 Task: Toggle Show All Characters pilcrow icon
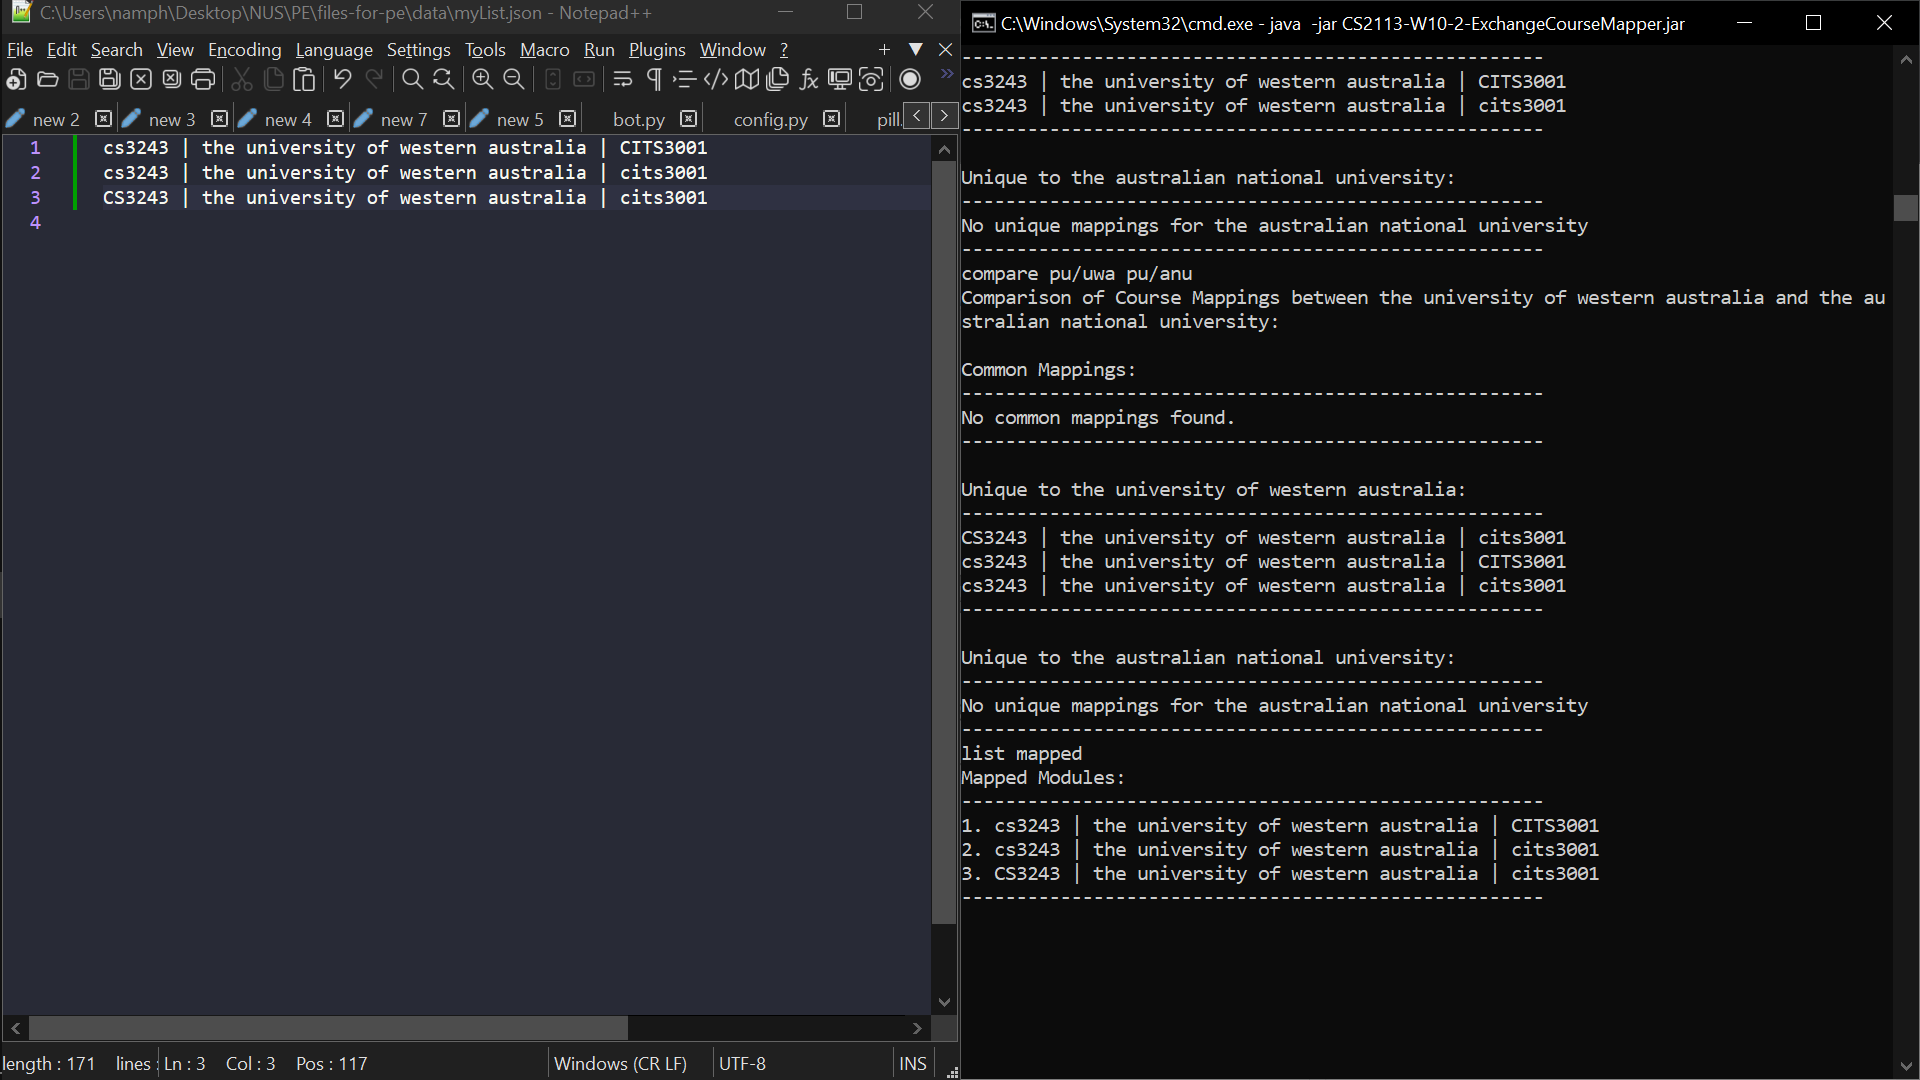click(654, 80)
